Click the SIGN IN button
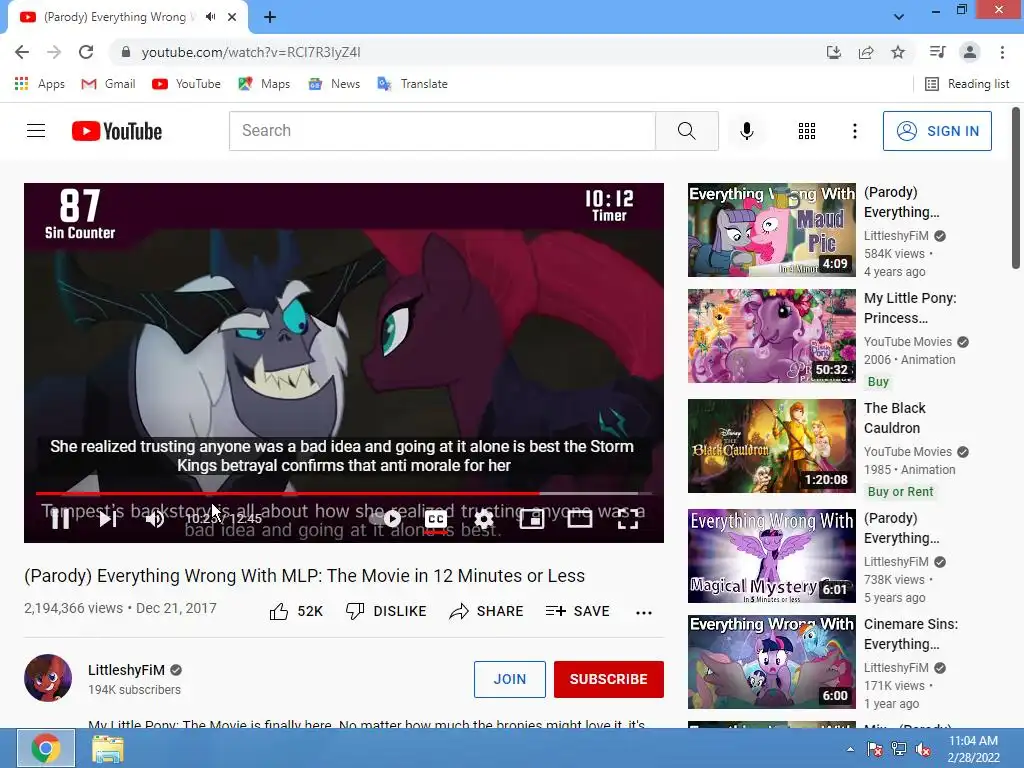The height and width of the screenshot is (768, 1024). [937, 131]
